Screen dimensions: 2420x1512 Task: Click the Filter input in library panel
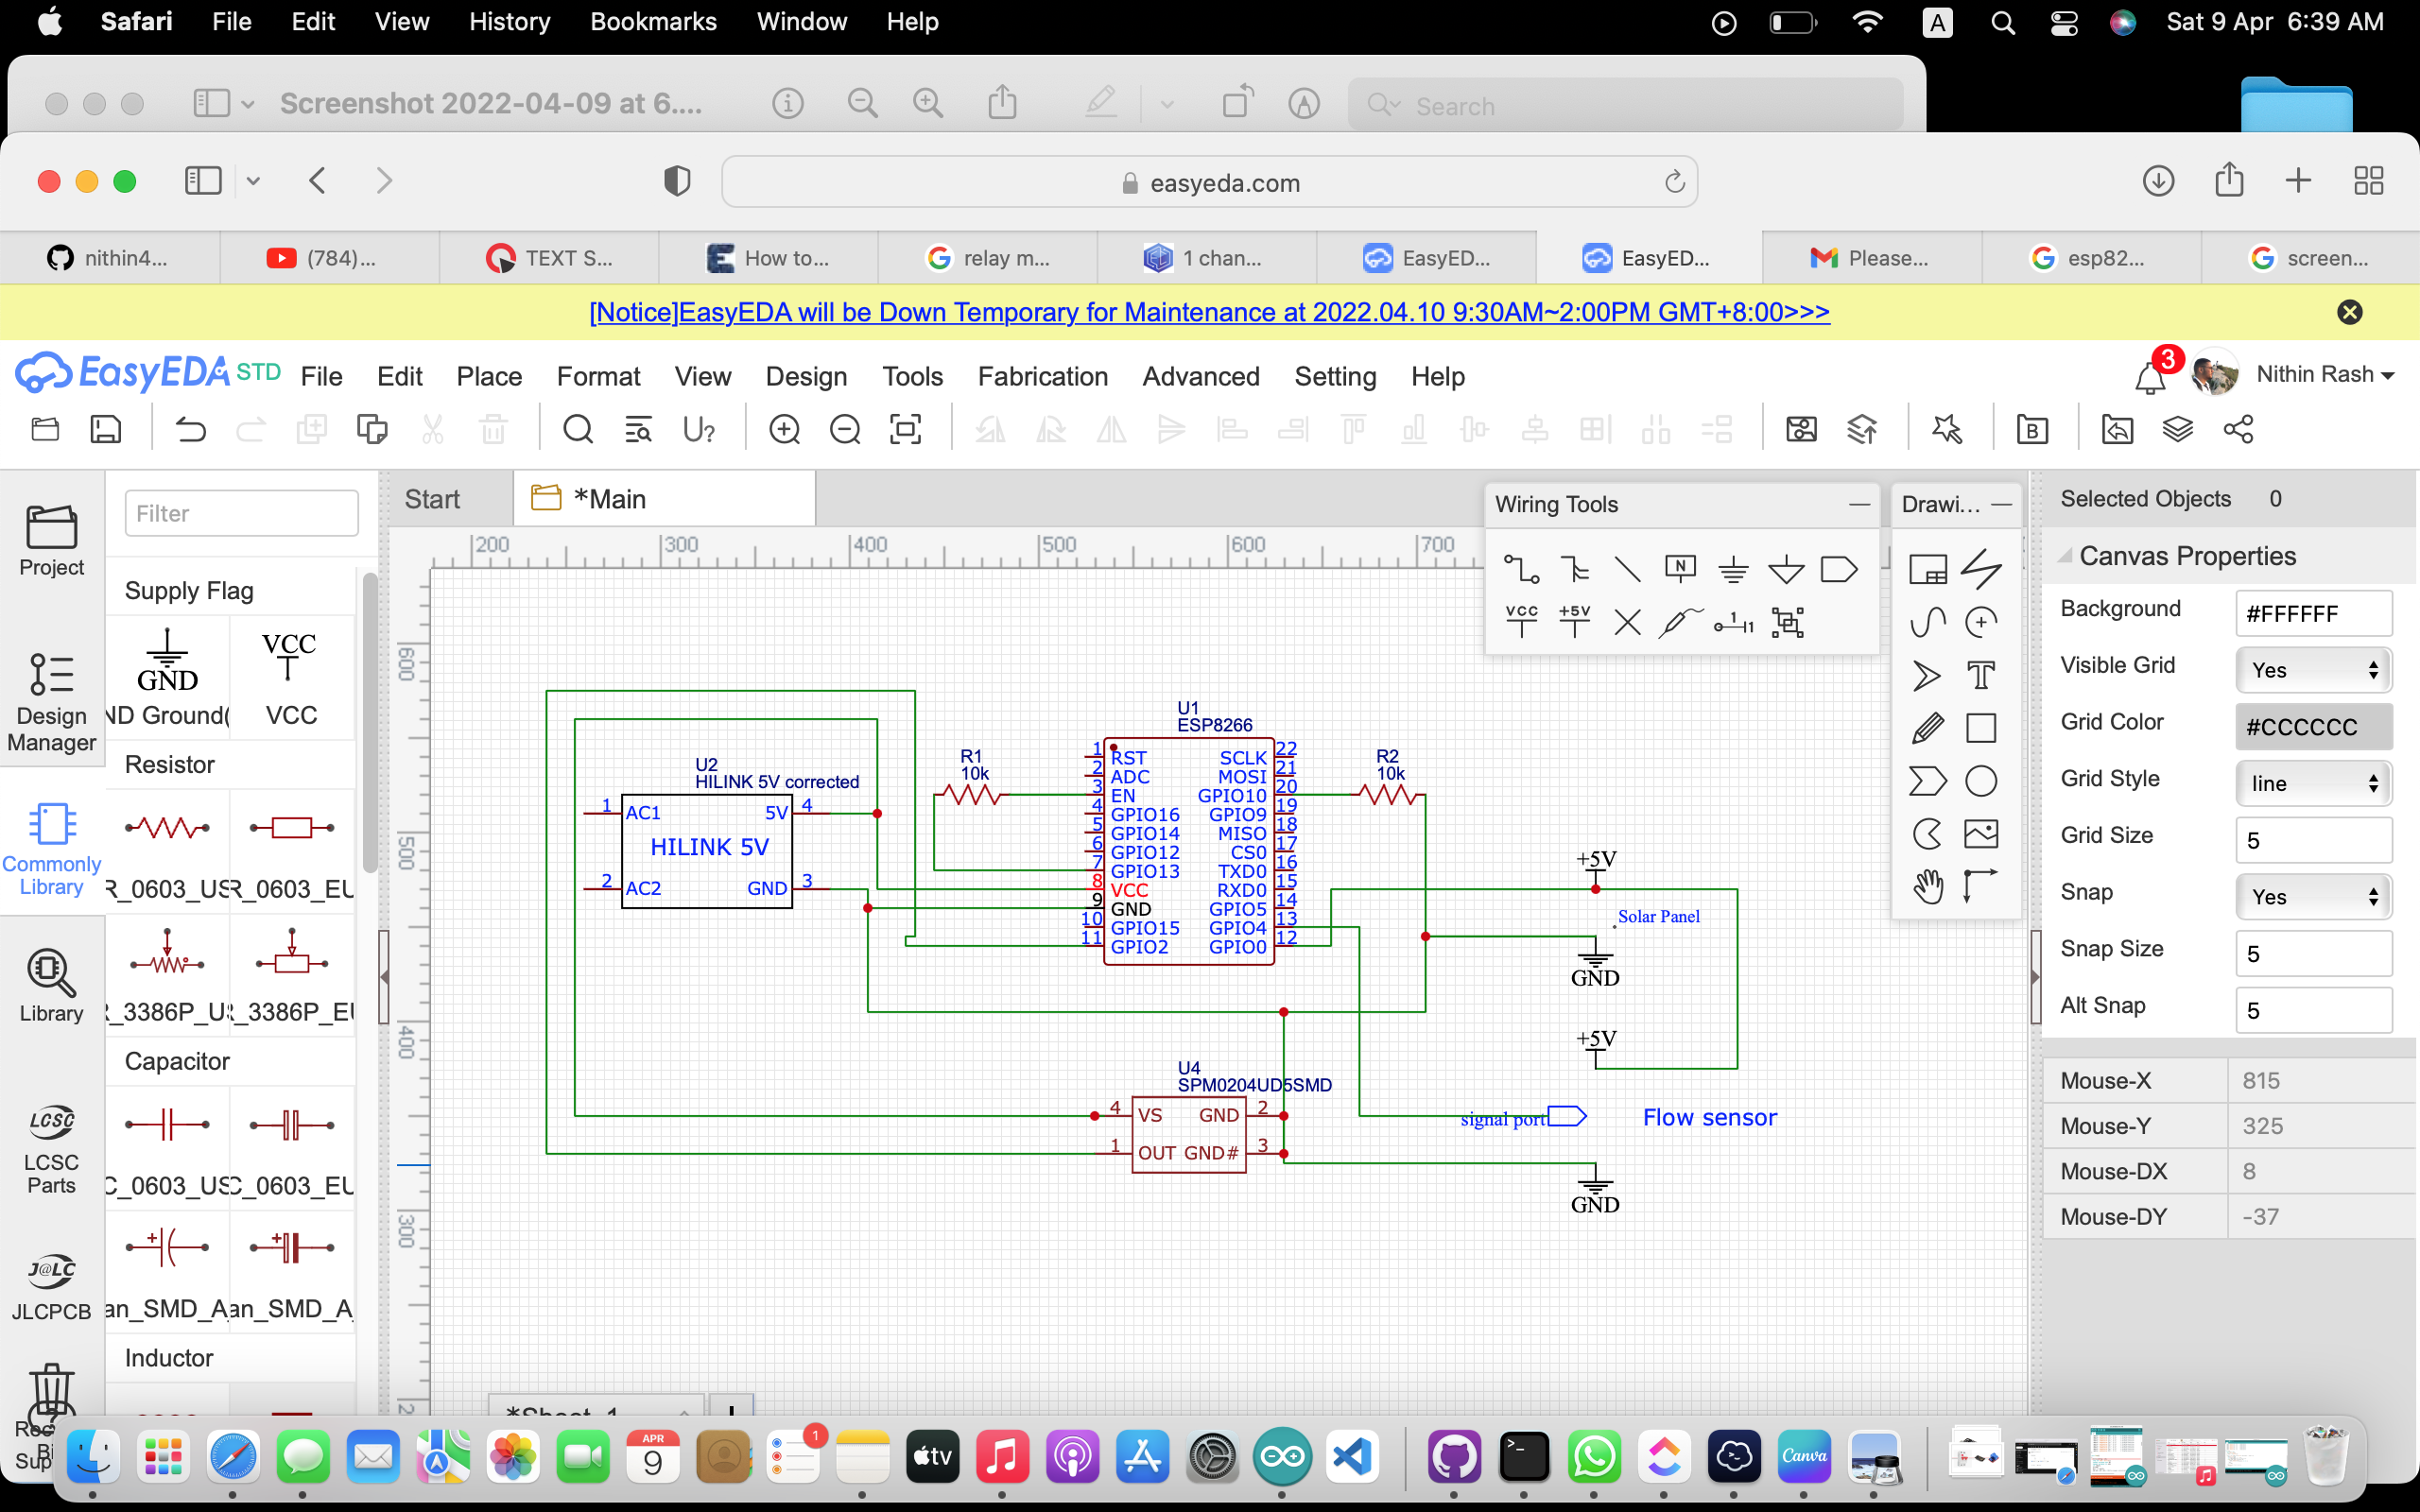point(241,513)
